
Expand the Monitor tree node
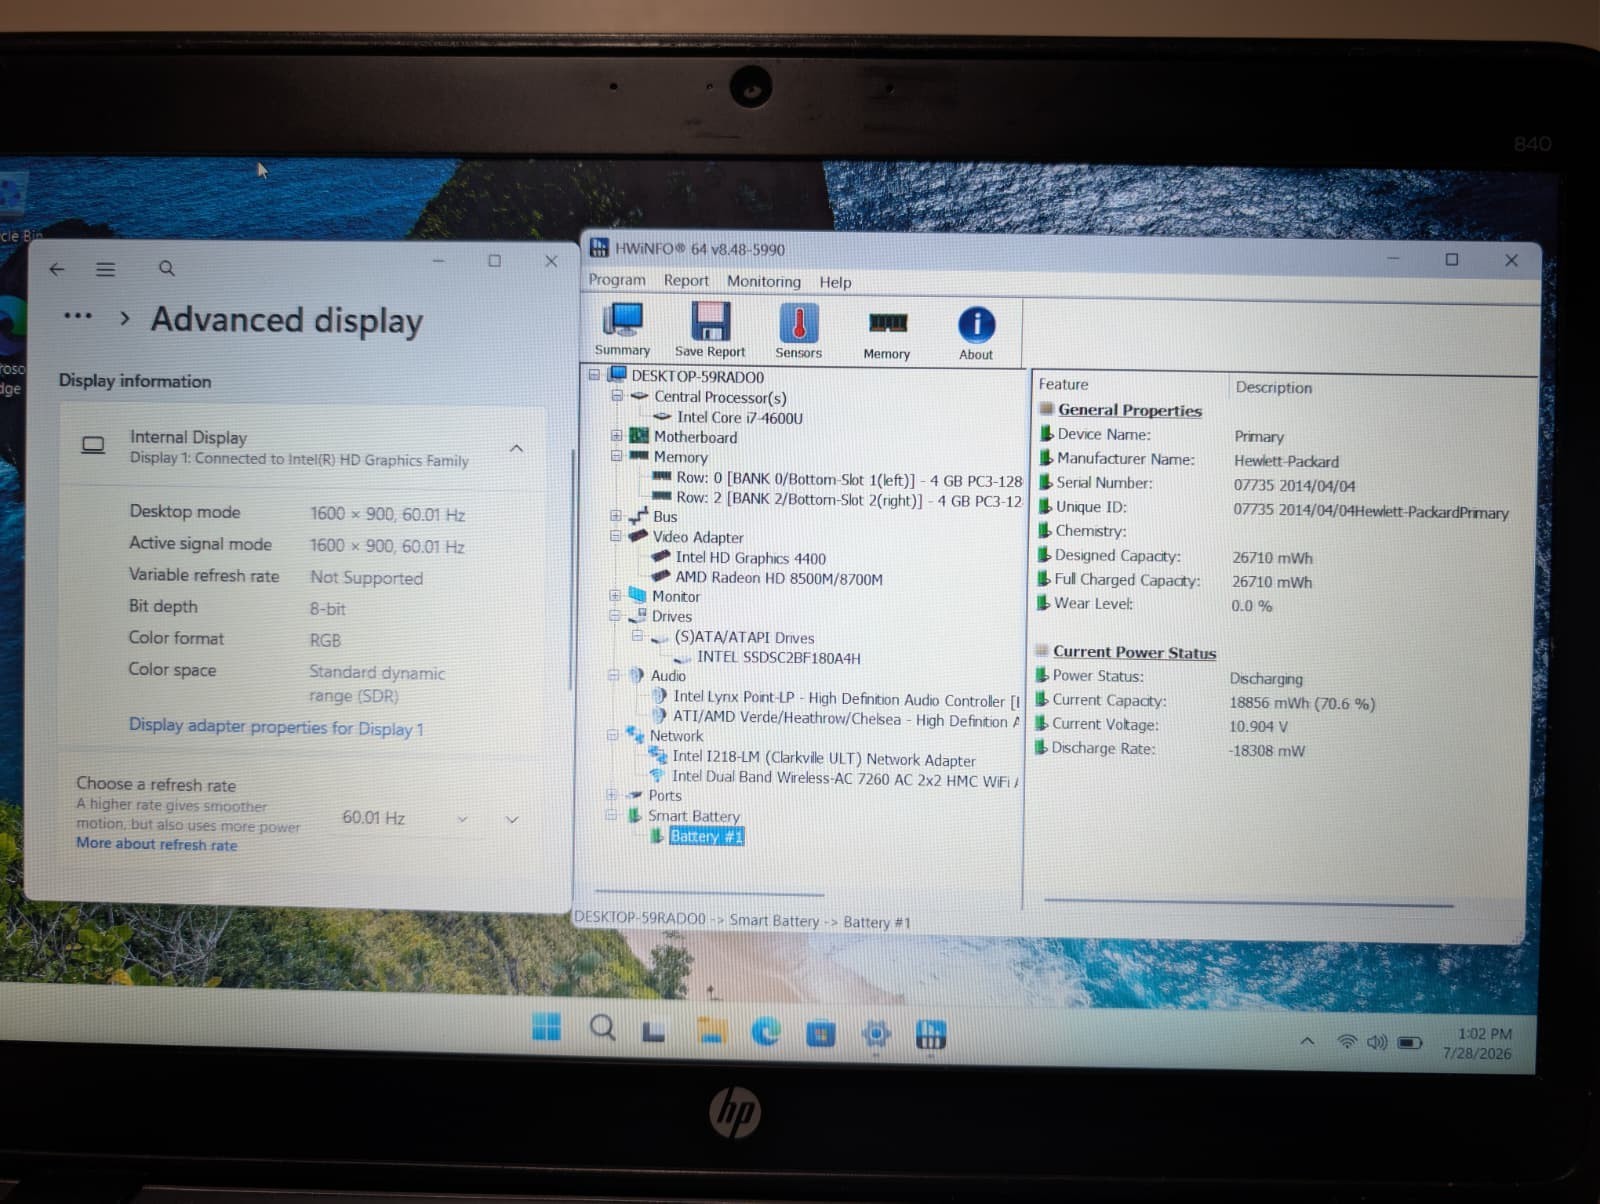click(x=615, y=596)
